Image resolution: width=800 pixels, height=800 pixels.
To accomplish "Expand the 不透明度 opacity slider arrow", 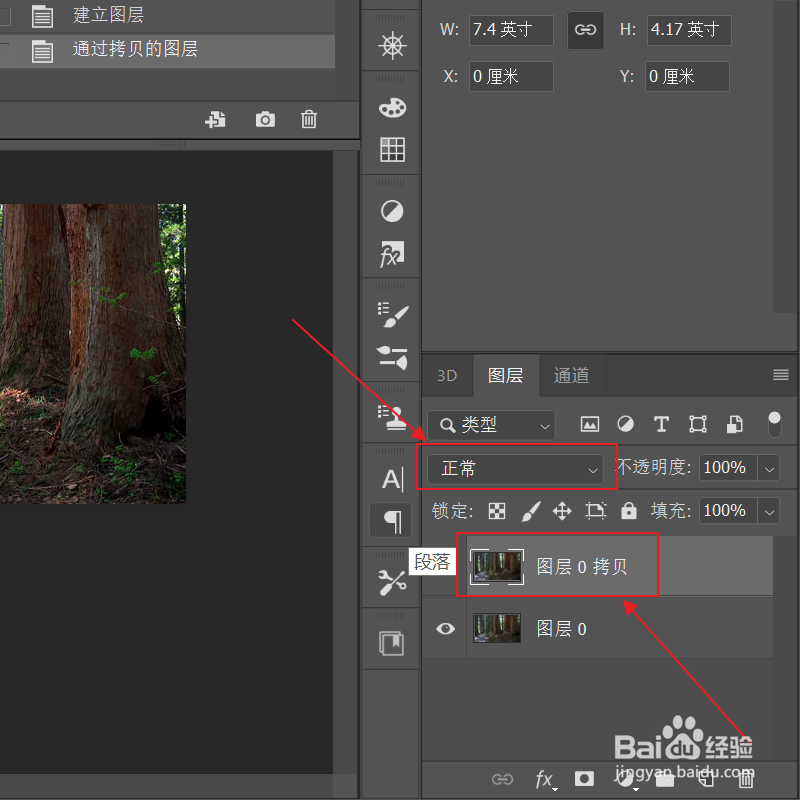I will (x=769, y=467).
